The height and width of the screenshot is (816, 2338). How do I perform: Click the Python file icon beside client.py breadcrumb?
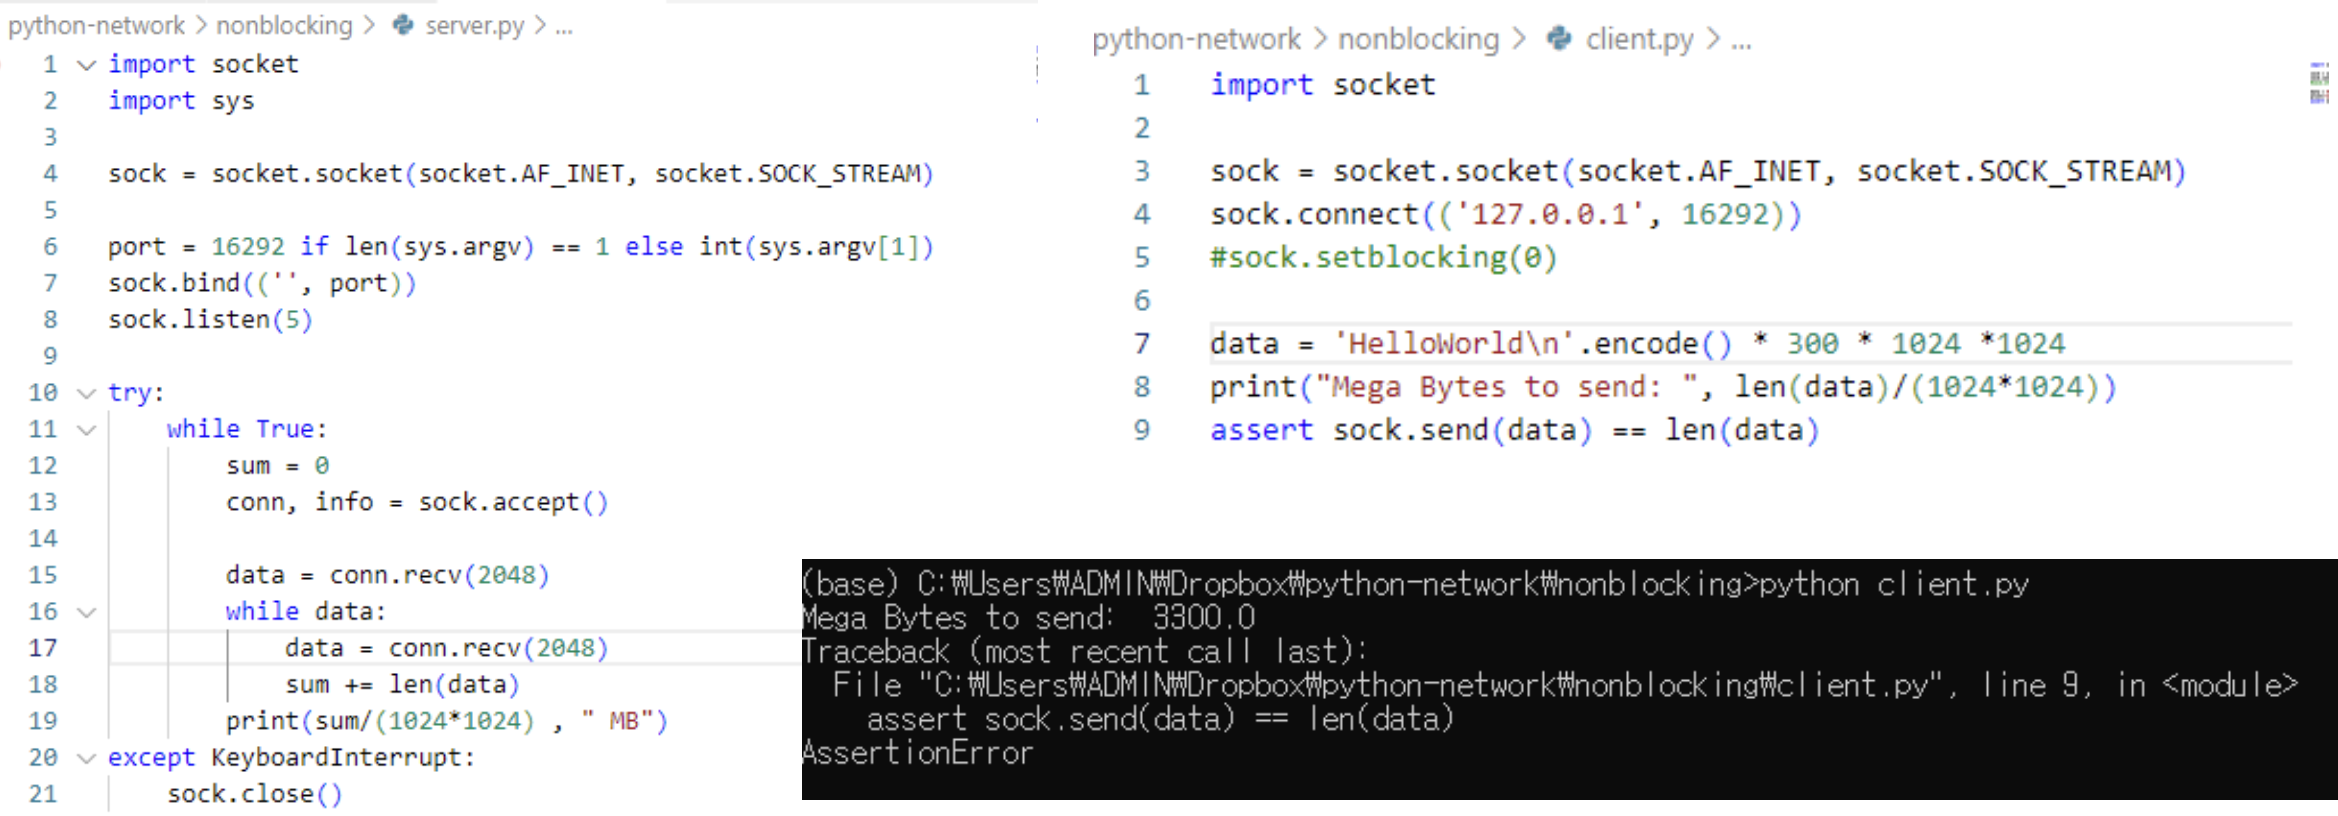pos(1558,39)
